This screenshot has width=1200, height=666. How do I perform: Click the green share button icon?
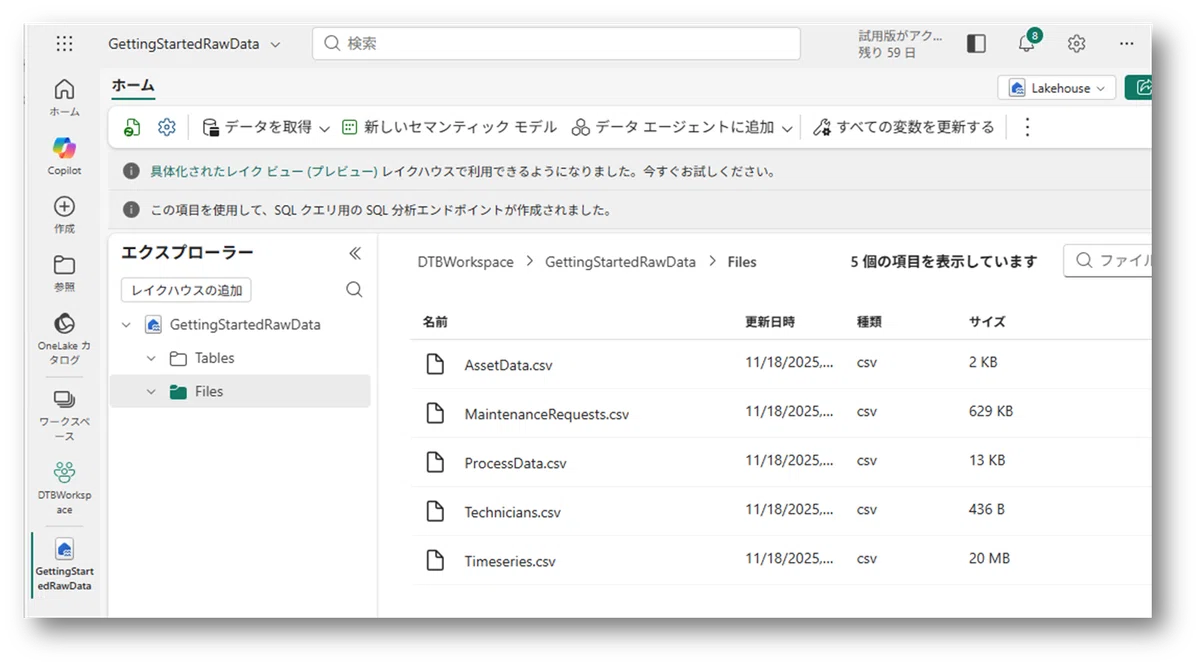tap(1139, 88)
